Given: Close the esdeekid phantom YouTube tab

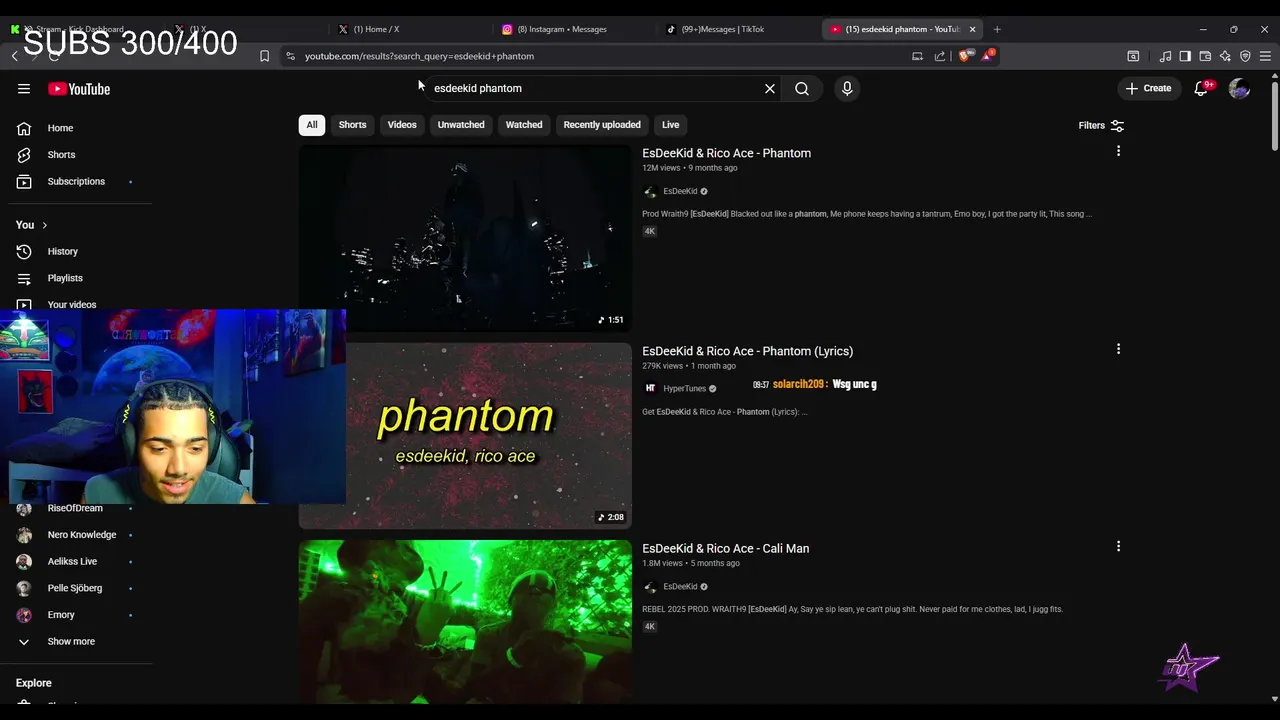Looking at the screenshot, I should 972,29.
